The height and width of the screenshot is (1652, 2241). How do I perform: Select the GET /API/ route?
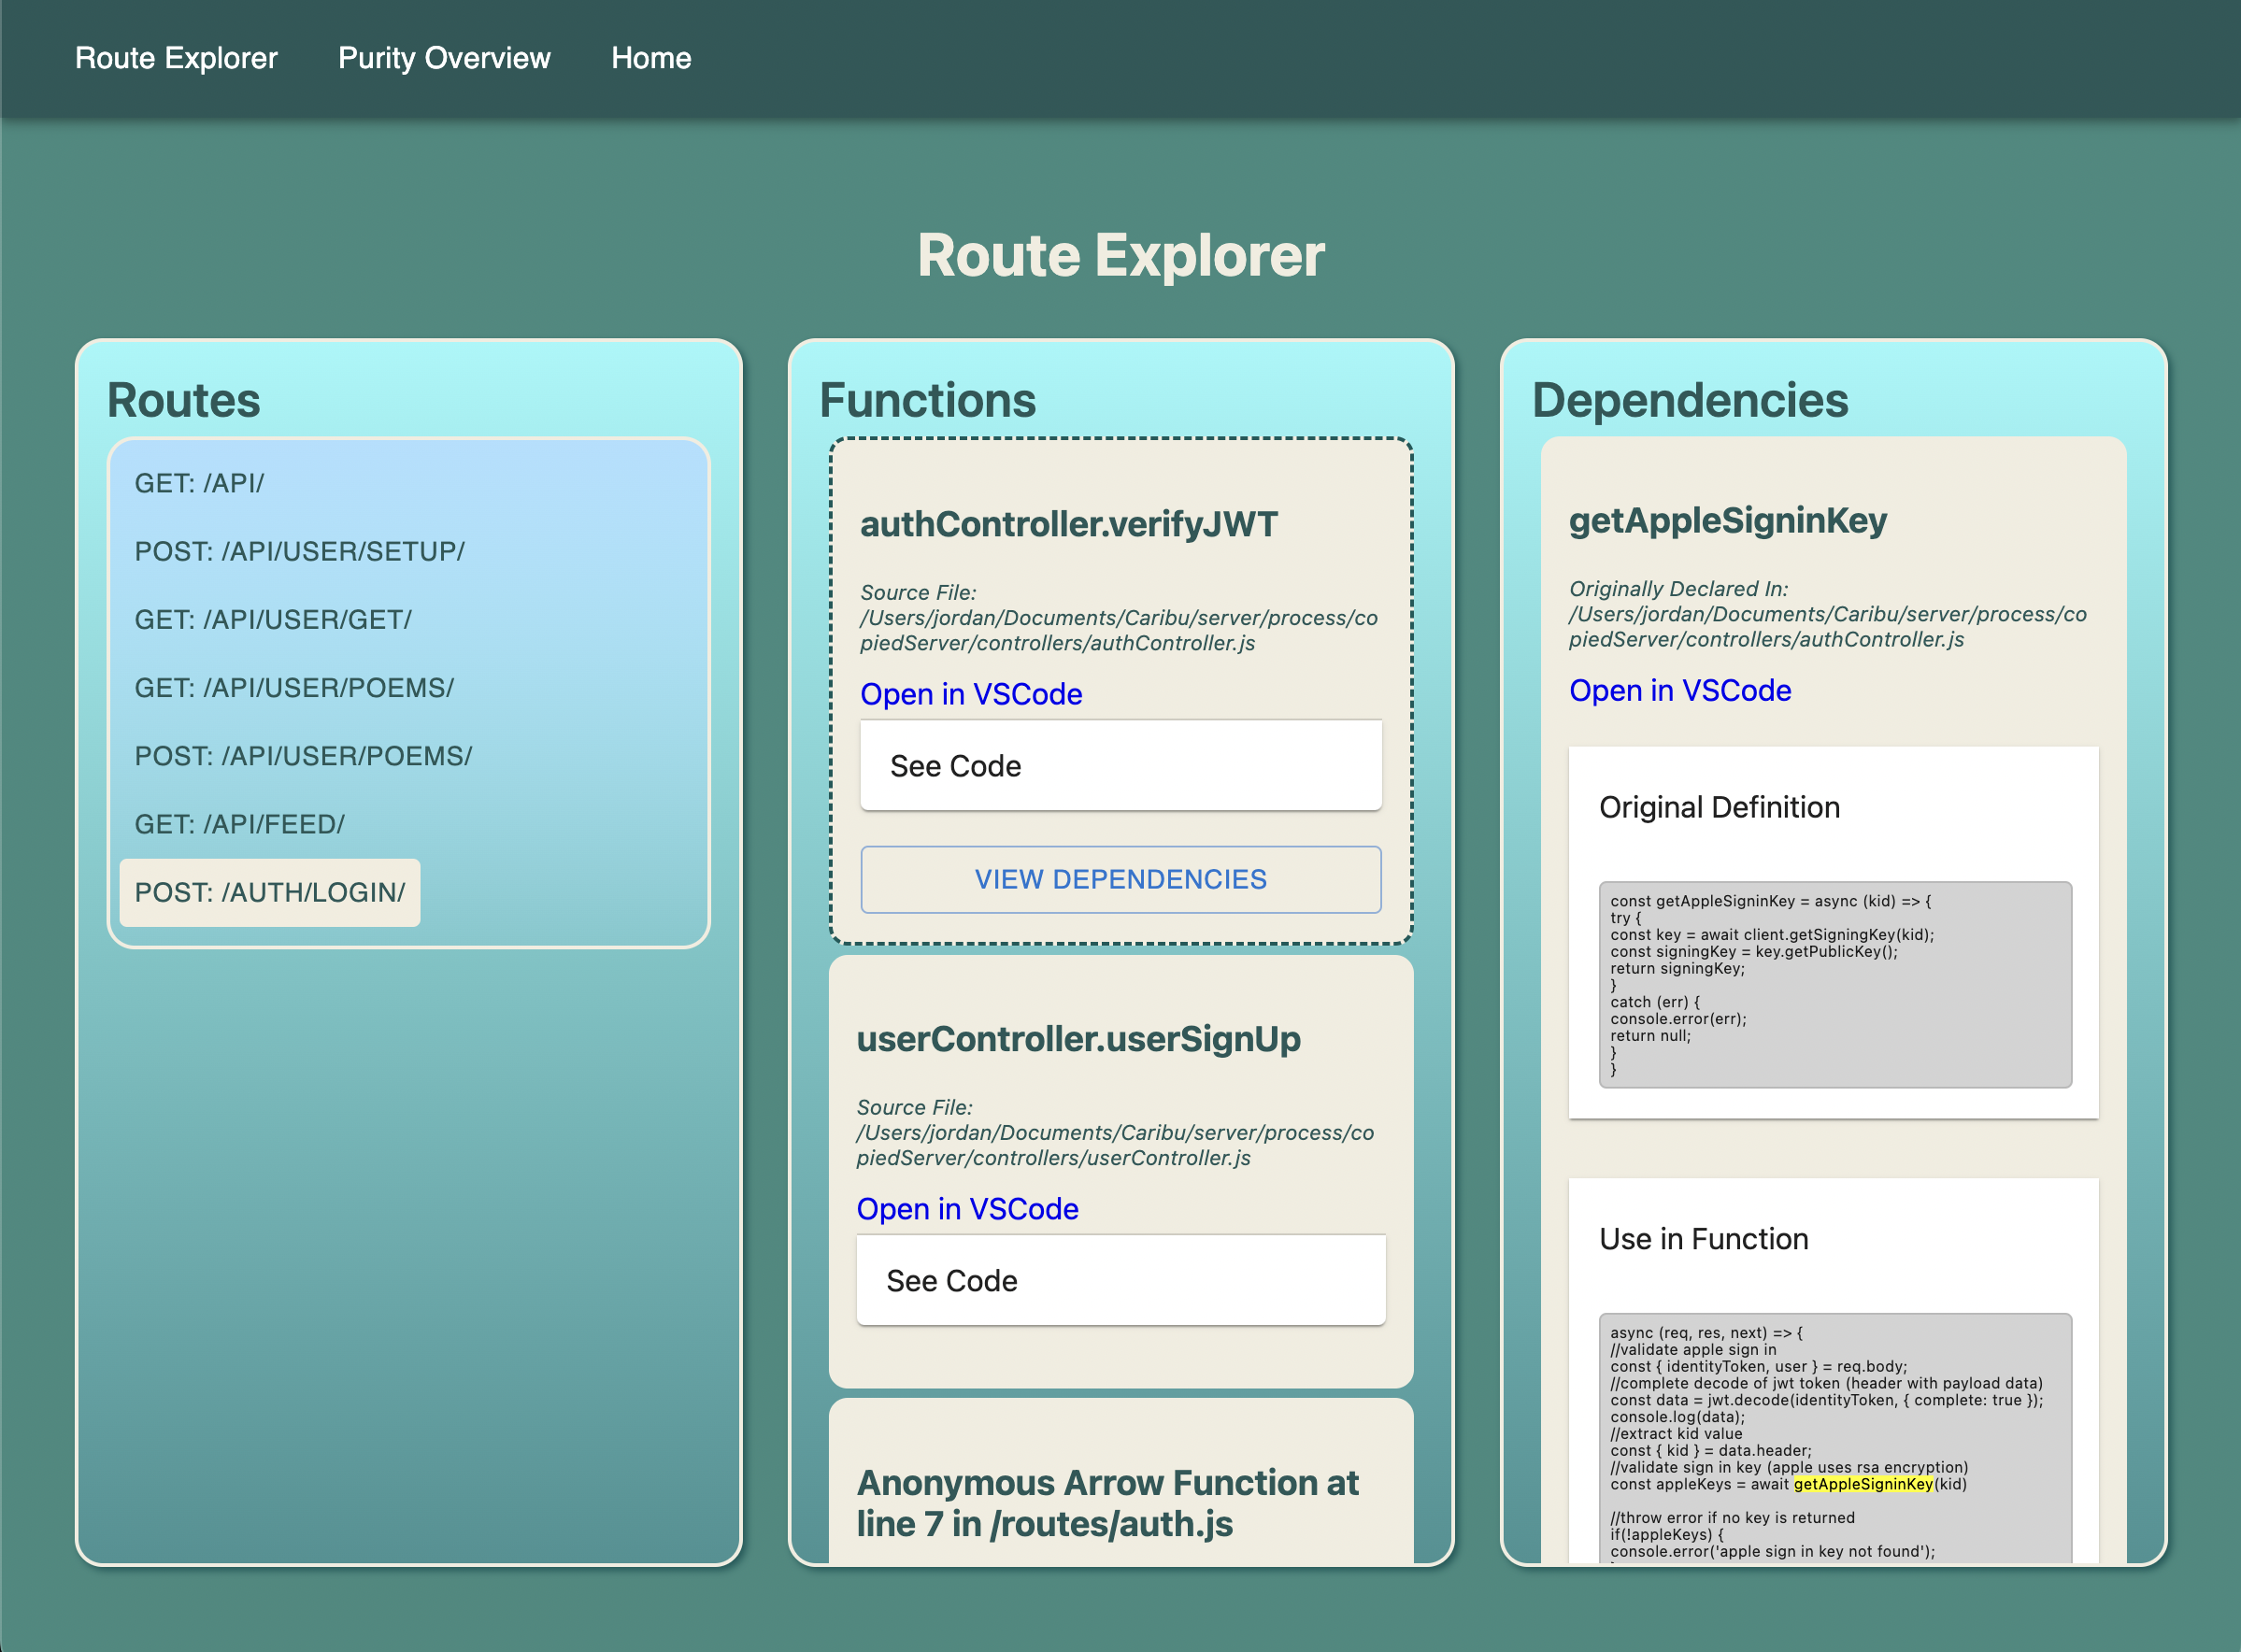click(202, 483)
